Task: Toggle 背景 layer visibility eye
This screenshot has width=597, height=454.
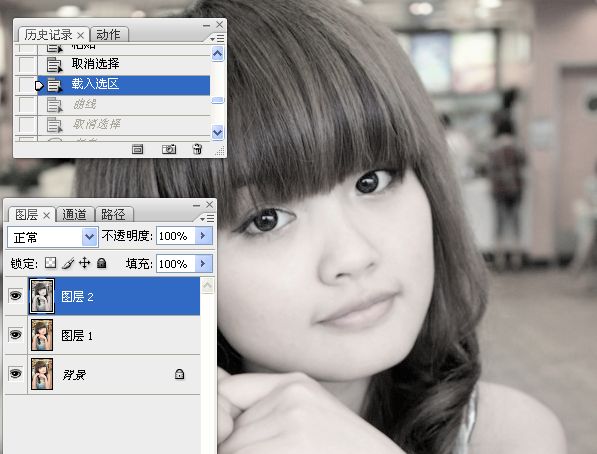Action: pyautogui.click(x=16, y=374)
